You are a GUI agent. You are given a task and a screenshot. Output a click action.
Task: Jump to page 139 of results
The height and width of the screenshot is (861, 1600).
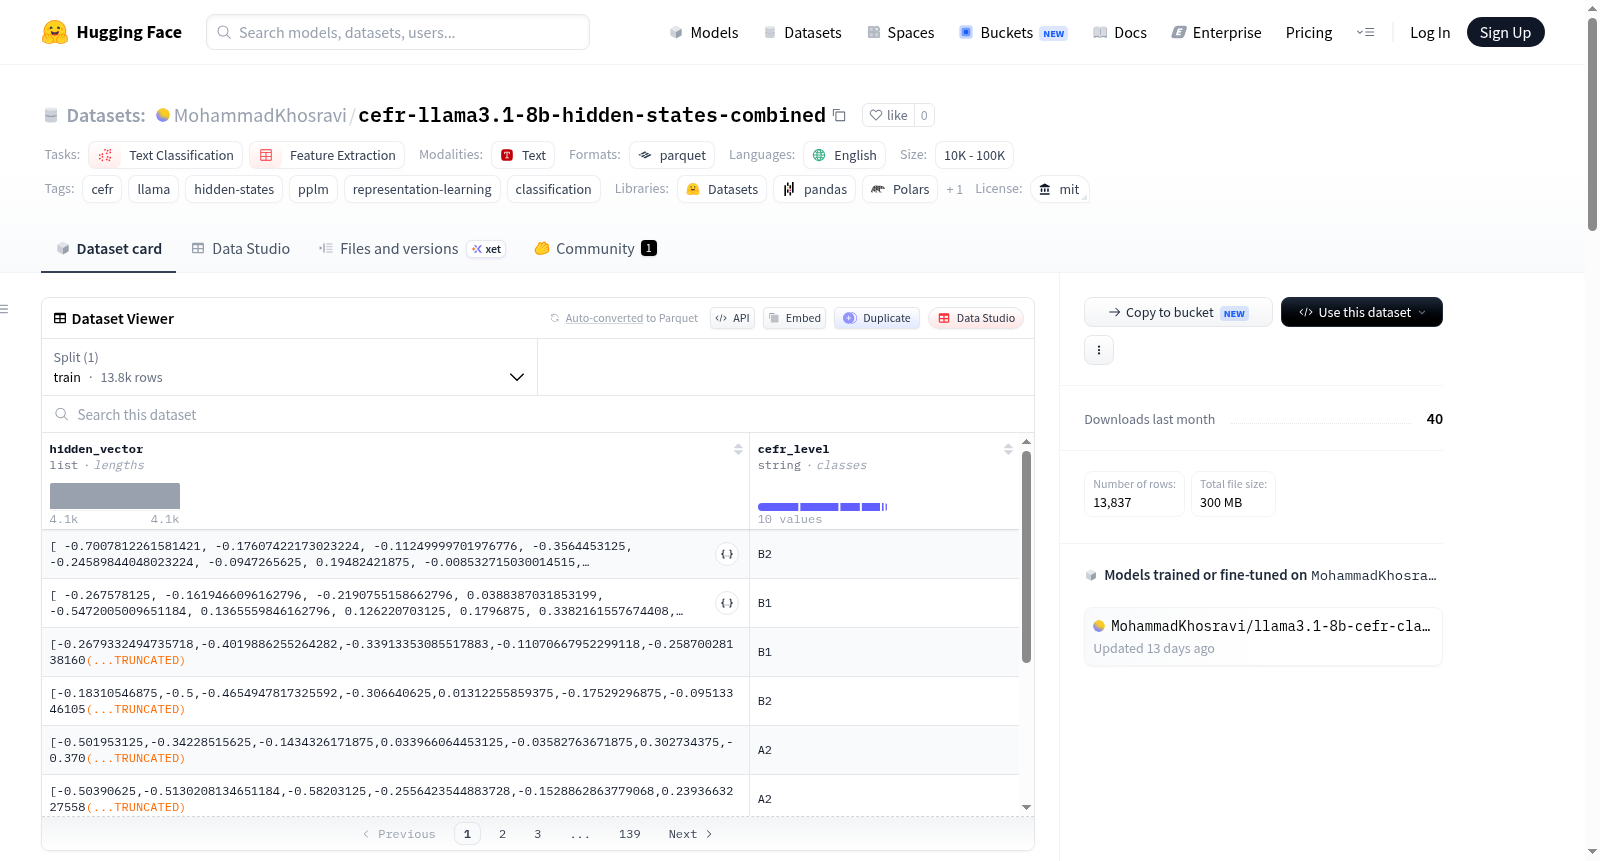tap(629, 834)
